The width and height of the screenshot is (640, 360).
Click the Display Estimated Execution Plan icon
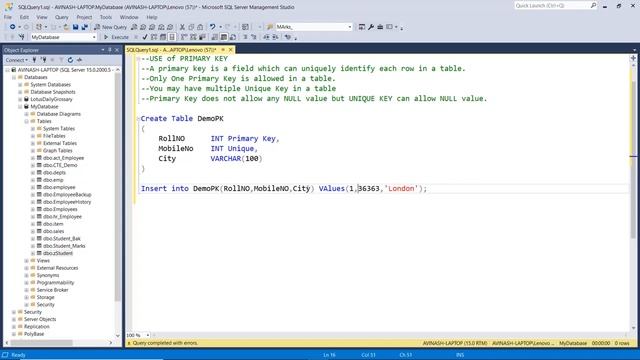pos(154,37)
